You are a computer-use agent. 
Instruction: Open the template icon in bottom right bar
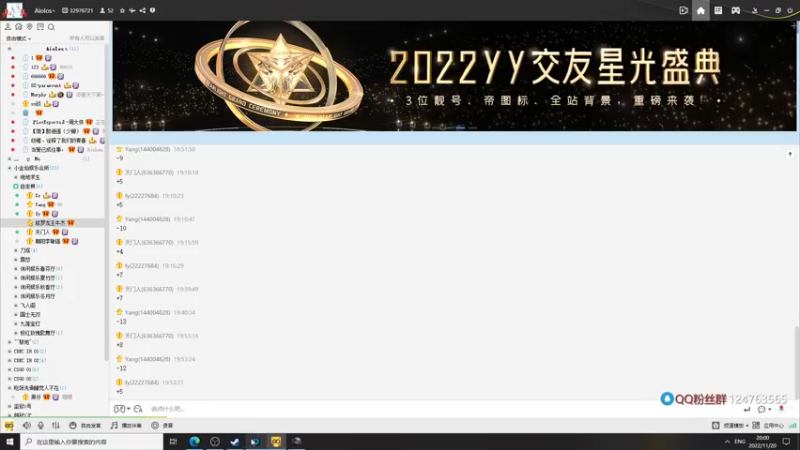pos(716,425)
